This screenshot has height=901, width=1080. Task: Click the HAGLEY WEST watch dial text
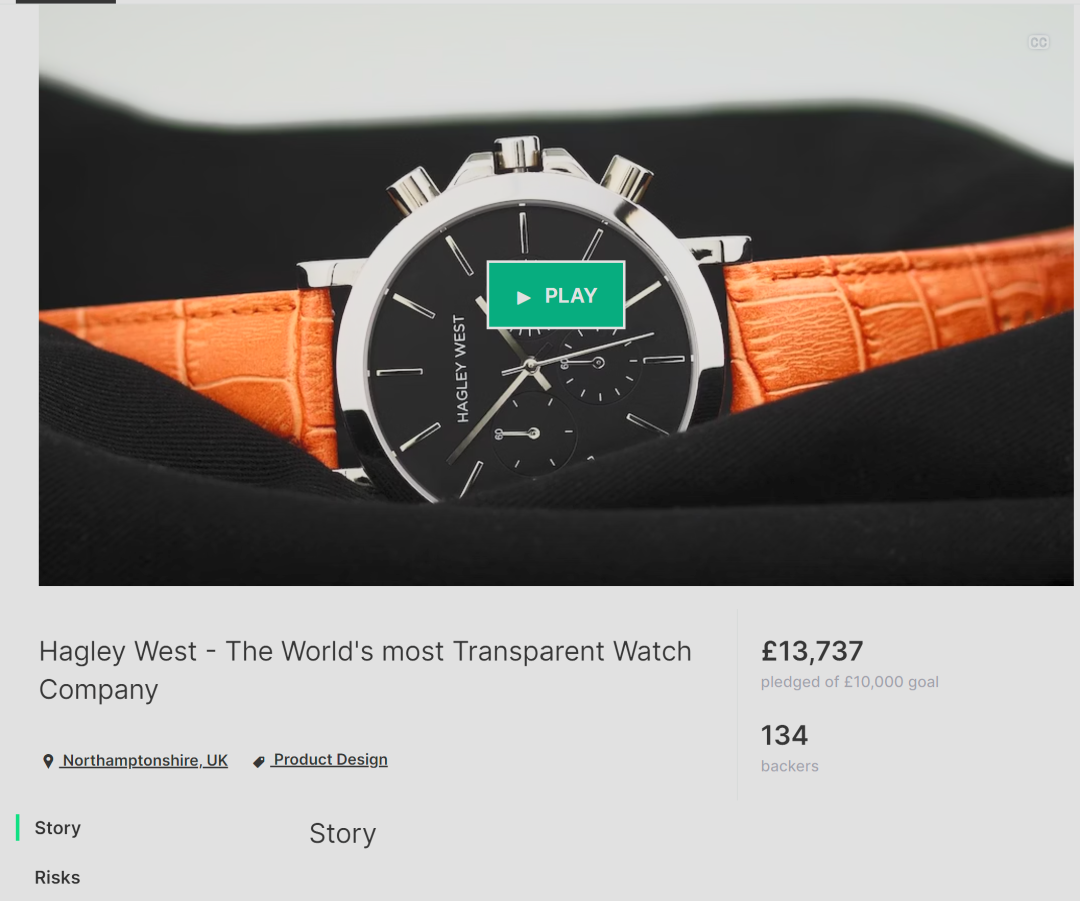pyautogui.click(x=461, y=369)
